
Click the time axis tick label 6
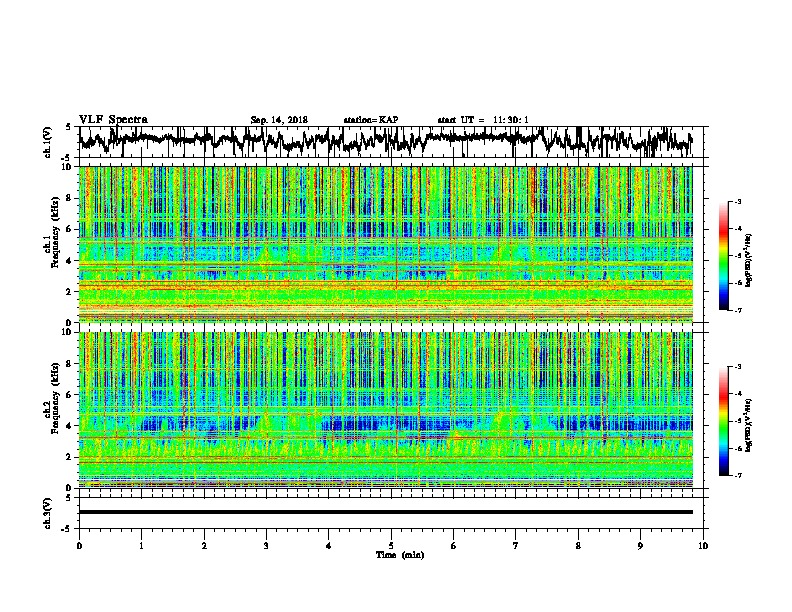(x=454, y=546)
